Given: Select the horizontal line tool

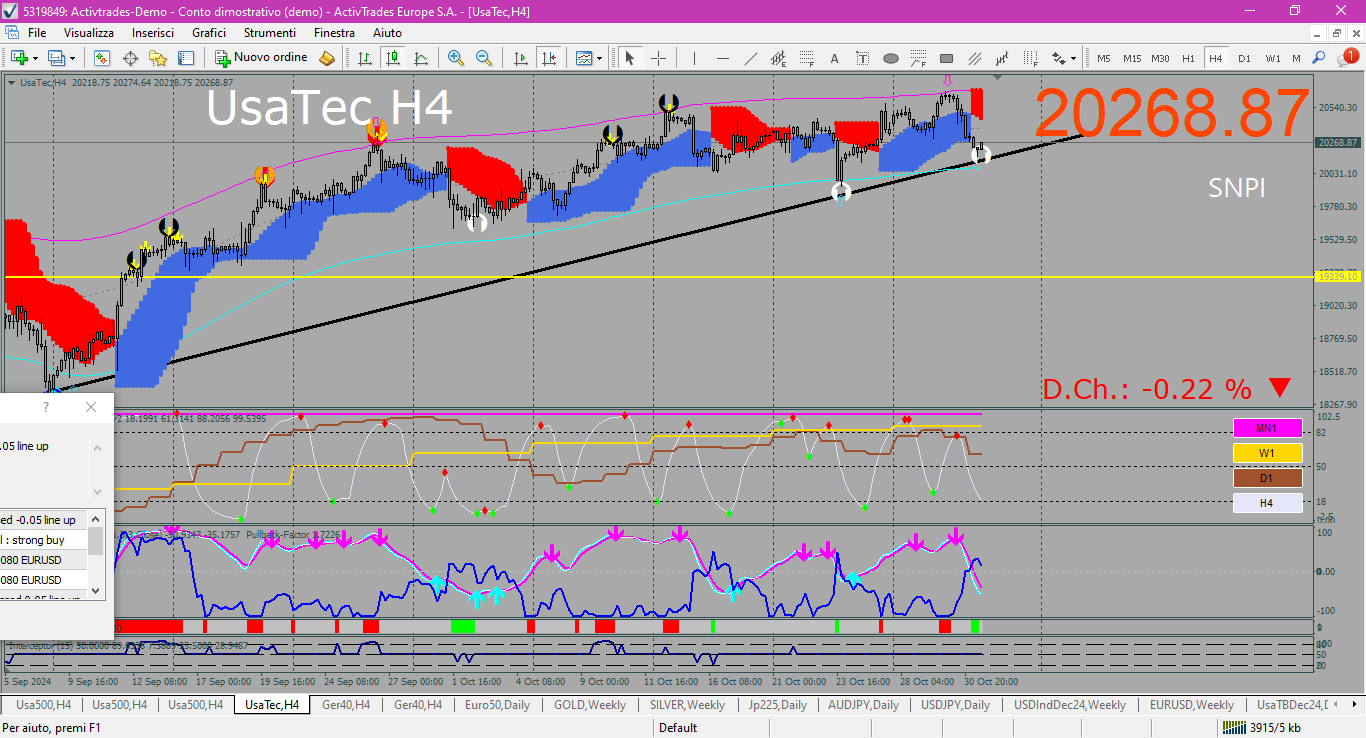Looking at the screenshot, I should coord(723,58).
